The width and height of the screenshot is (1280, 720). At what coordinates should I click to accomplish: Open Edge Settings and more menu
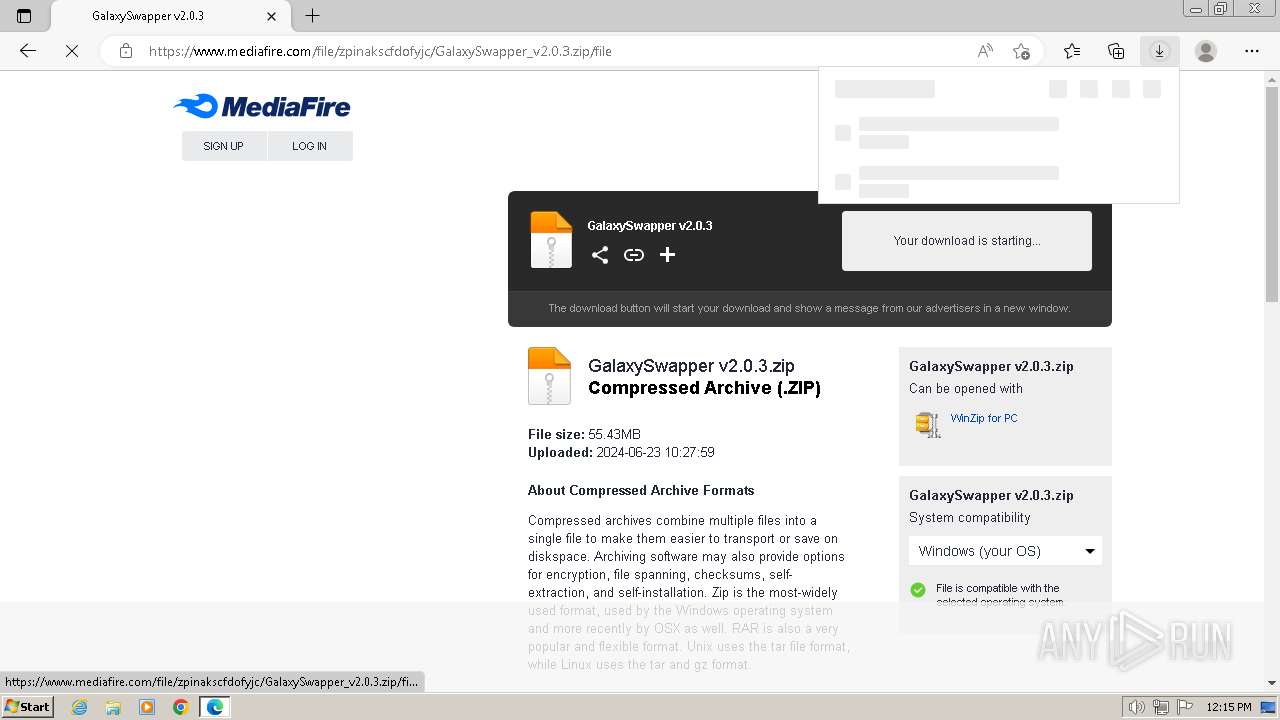(x=1252, y=51)
